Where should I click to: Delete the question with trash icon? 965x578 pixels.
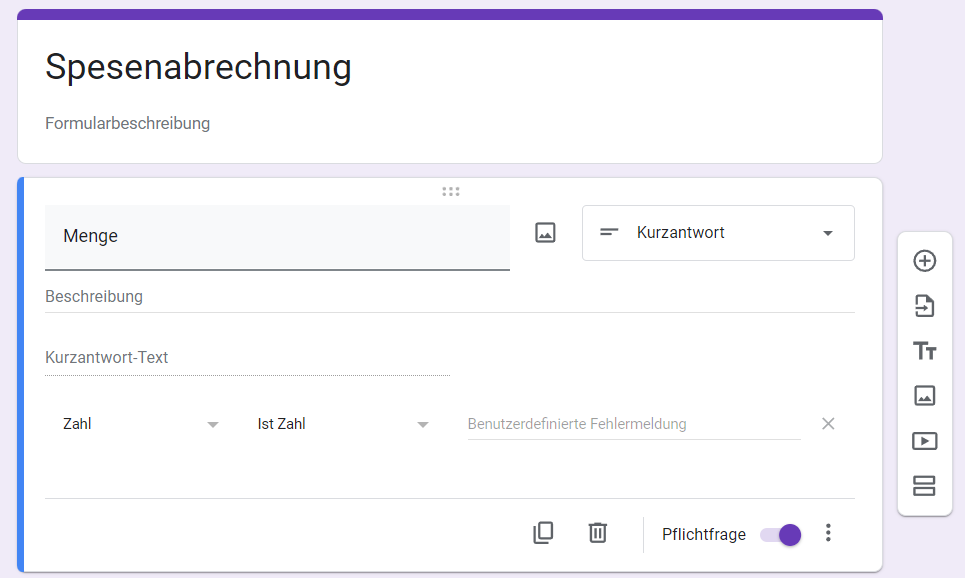(x=597, y=533)
